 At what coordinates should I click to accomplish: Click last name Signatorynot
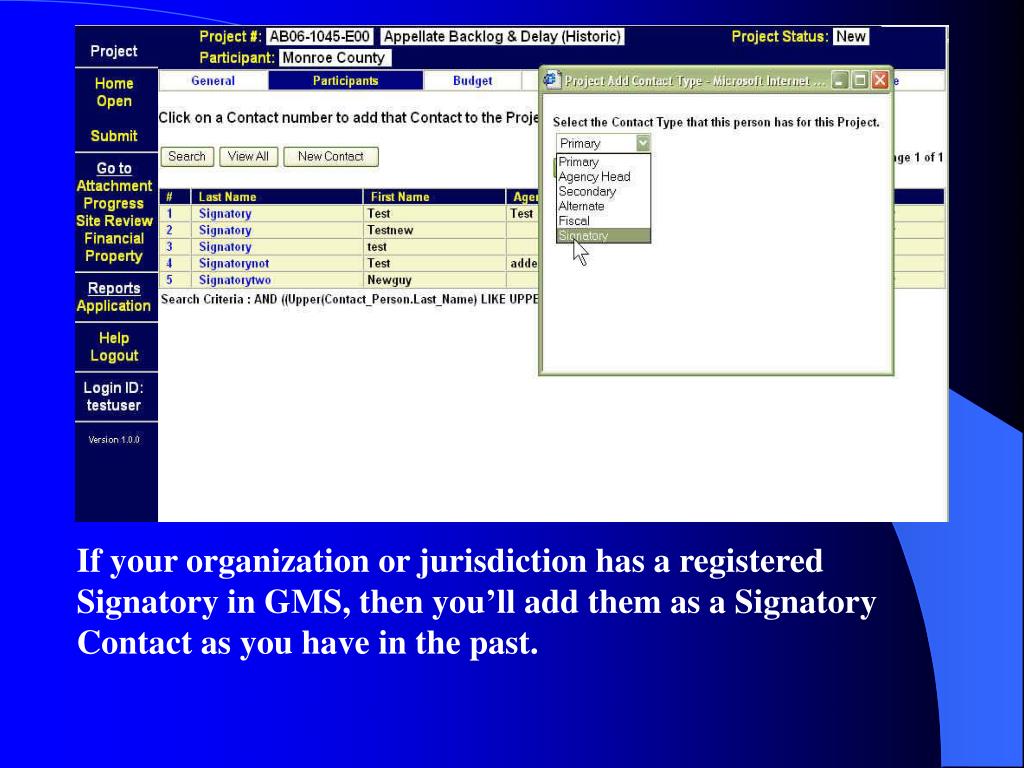pyautogui.click(x=234, y=263)
